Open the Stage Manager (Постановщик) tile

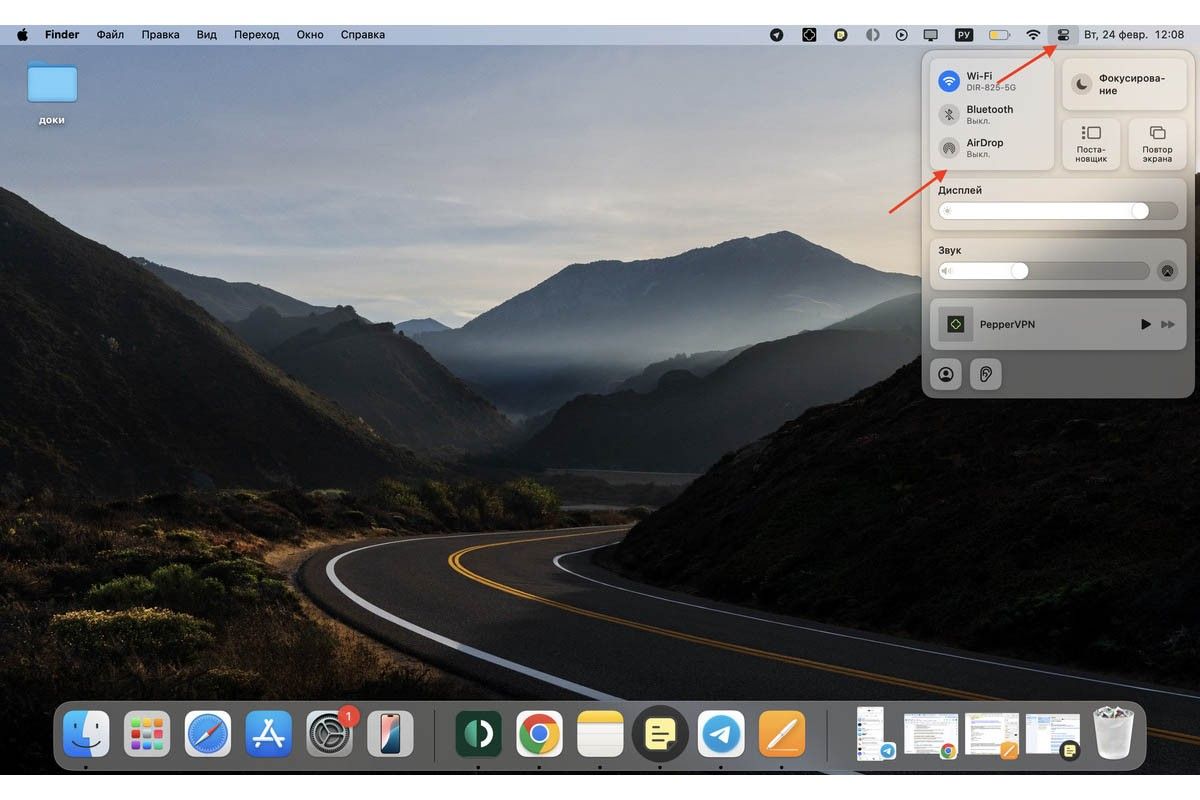(x=1091, y=144)
